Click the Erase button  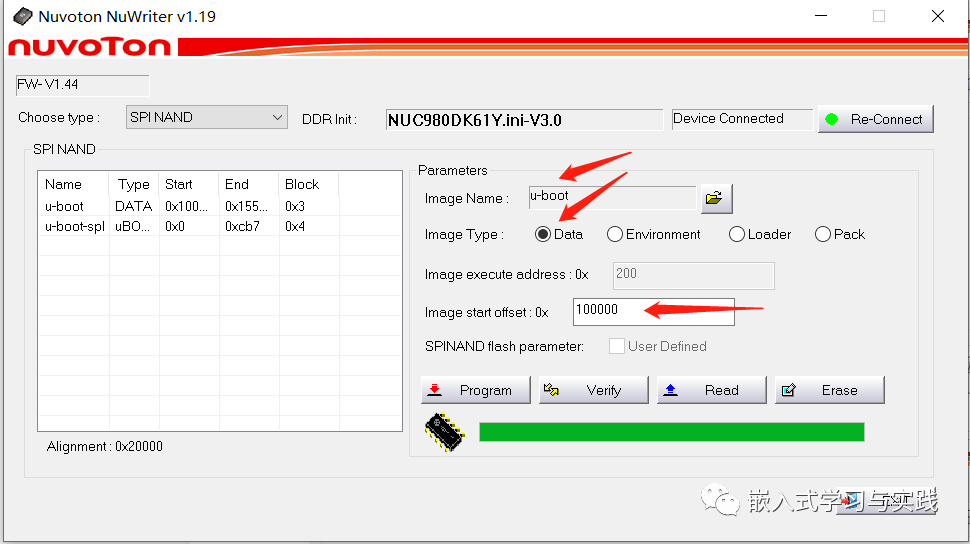click(830, 390)
